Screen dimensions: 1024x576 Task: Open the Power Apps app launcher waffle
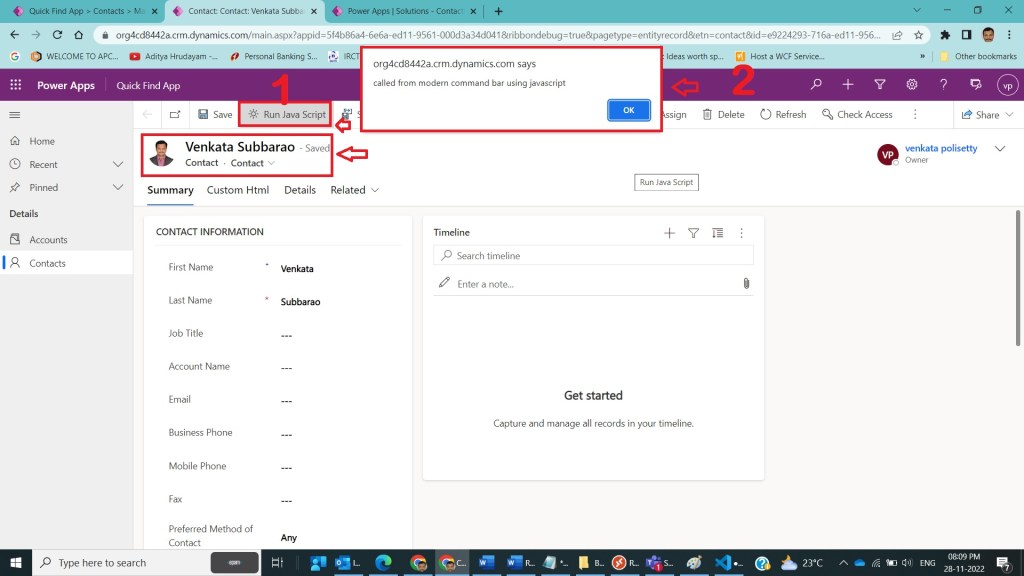[15, 85]
